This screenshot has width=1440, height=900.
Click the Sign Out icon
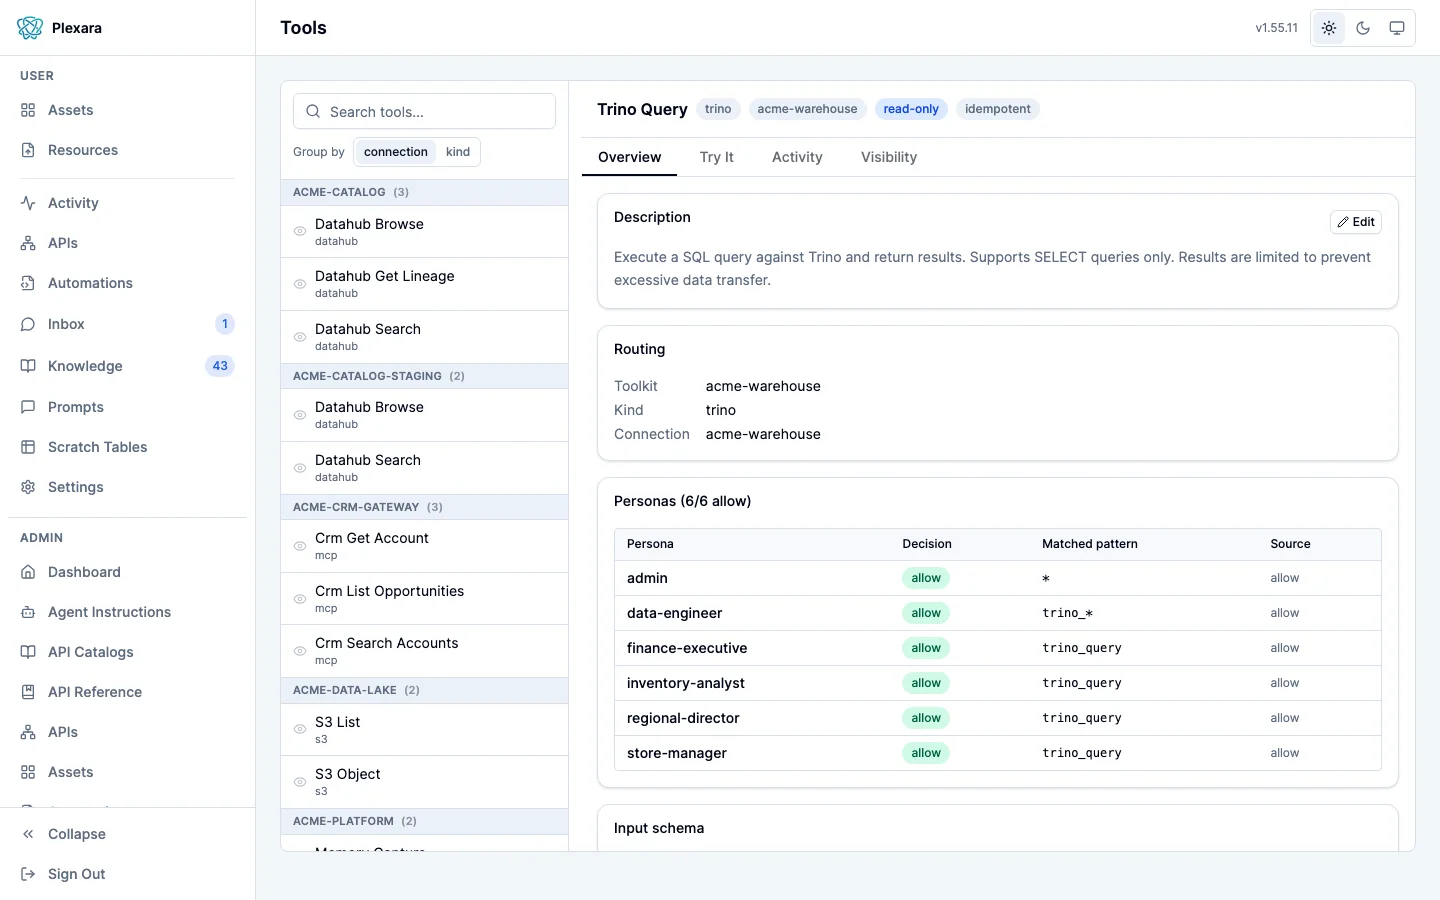point(28,874)
